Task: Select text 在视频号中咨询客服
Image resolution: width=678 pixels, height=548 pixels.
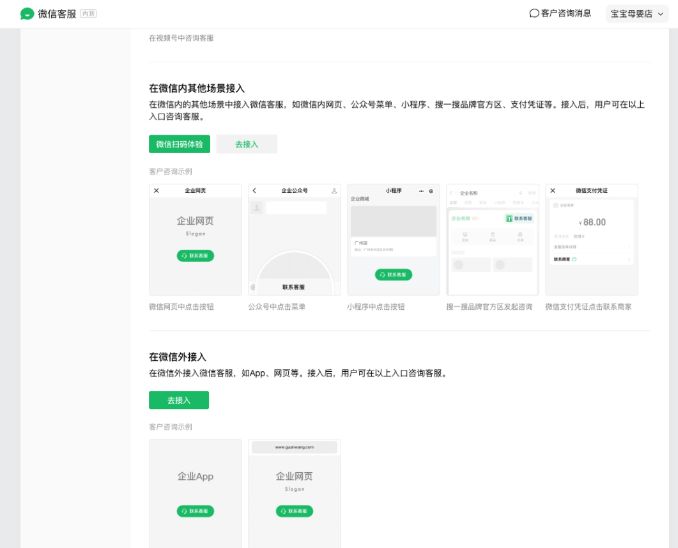Action: (x=181, y=38)
